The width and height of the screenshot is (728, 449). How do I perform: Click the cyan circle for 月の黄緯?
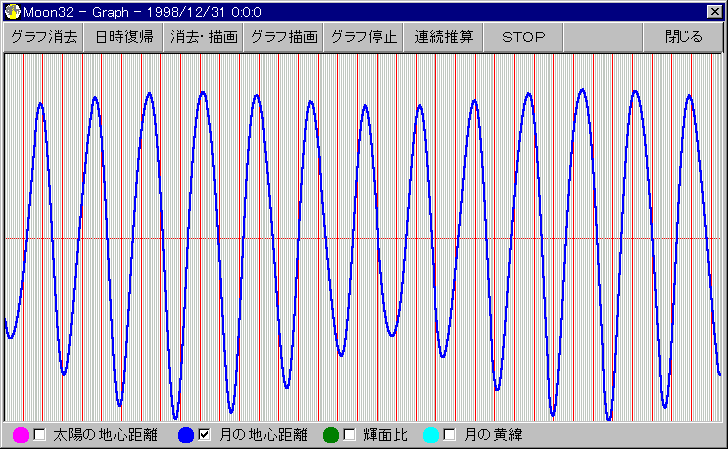click(431, 435)
